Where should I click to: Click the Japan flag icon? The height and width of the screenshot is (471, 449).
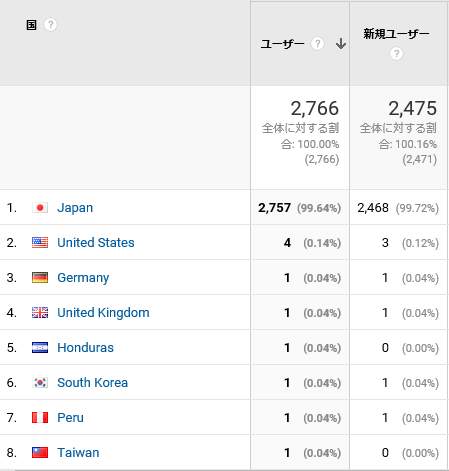[40, 208]
